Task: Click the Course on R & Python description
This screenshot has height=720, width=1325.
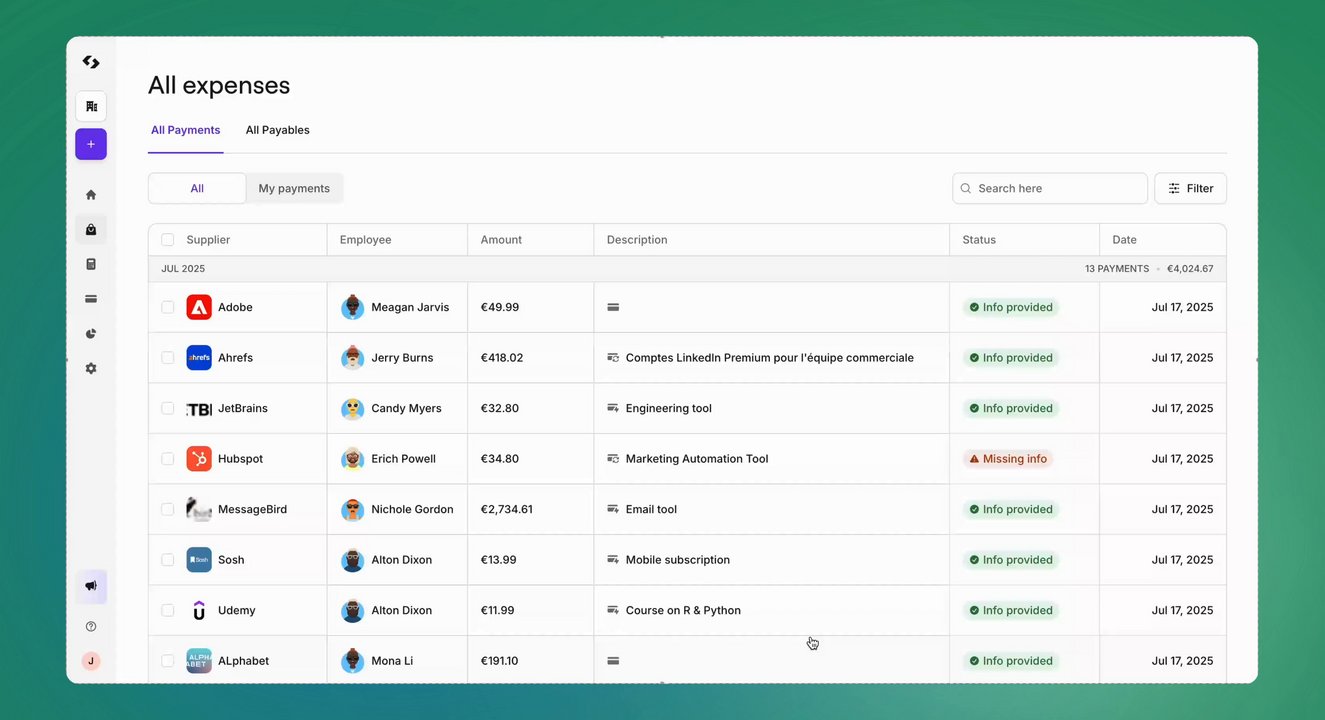Action: [683, 611]
